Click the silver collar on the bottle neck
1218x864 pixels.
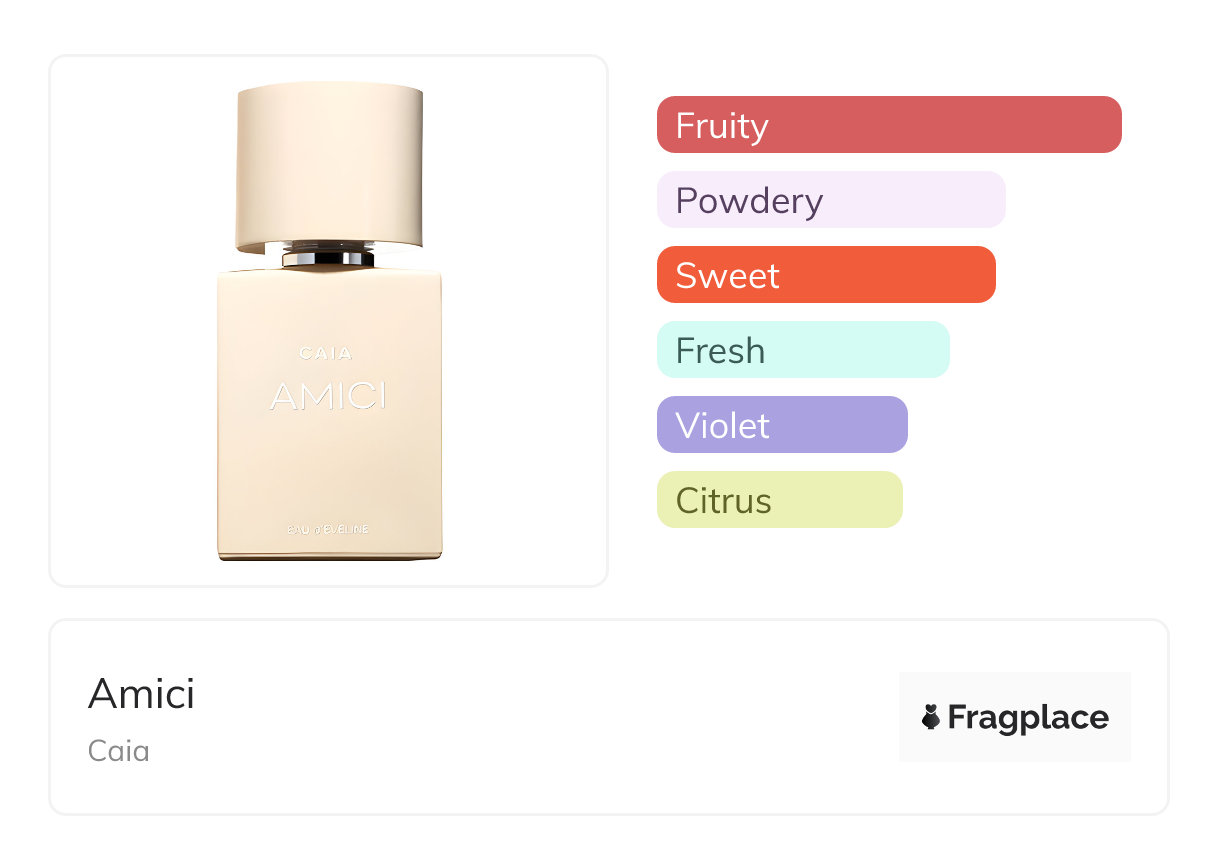pyautogui.click(x=328, y=256)
